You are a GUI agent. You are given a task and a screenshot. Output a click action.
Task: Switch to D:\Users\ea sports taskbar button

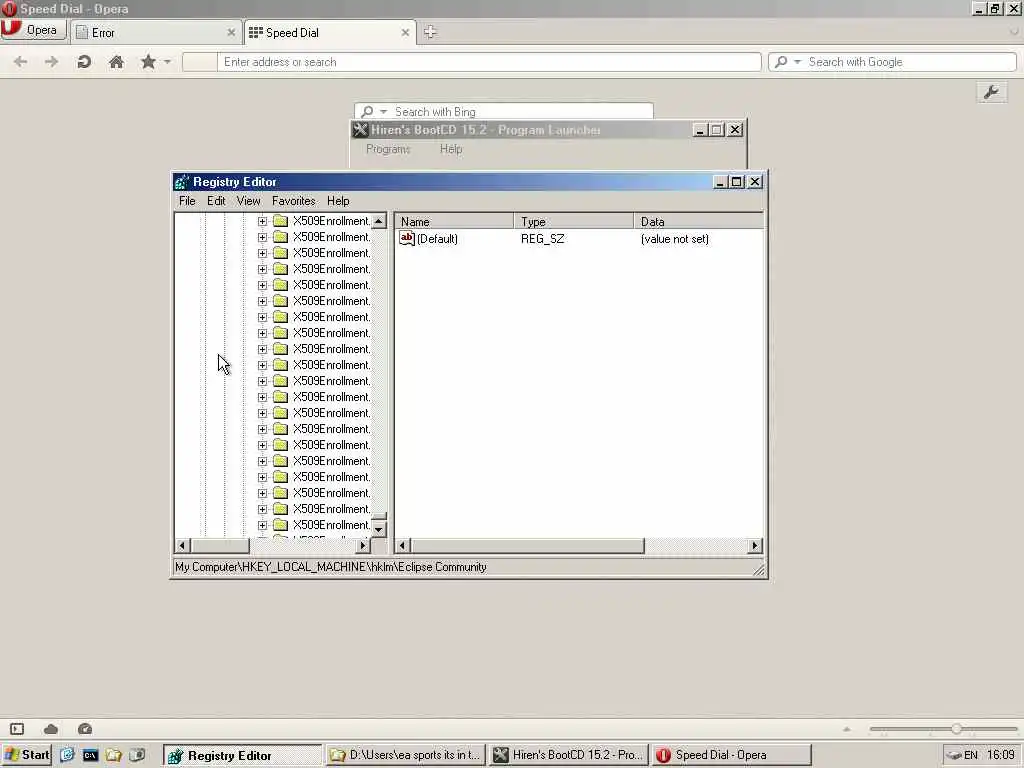coord(406,755)
